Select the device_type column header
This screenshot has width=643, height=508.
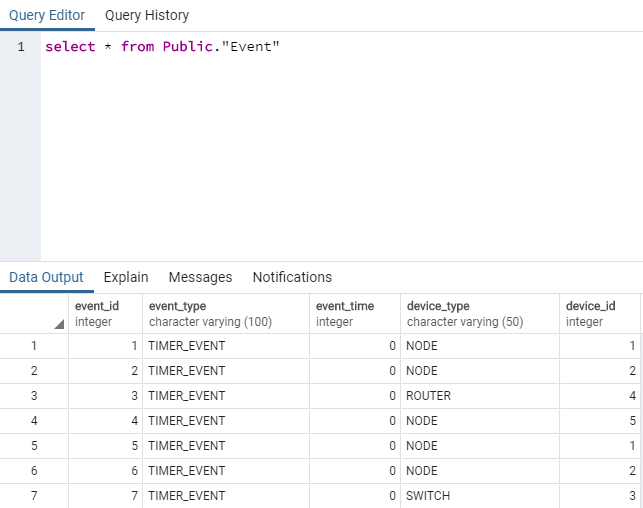click(479, 313)
